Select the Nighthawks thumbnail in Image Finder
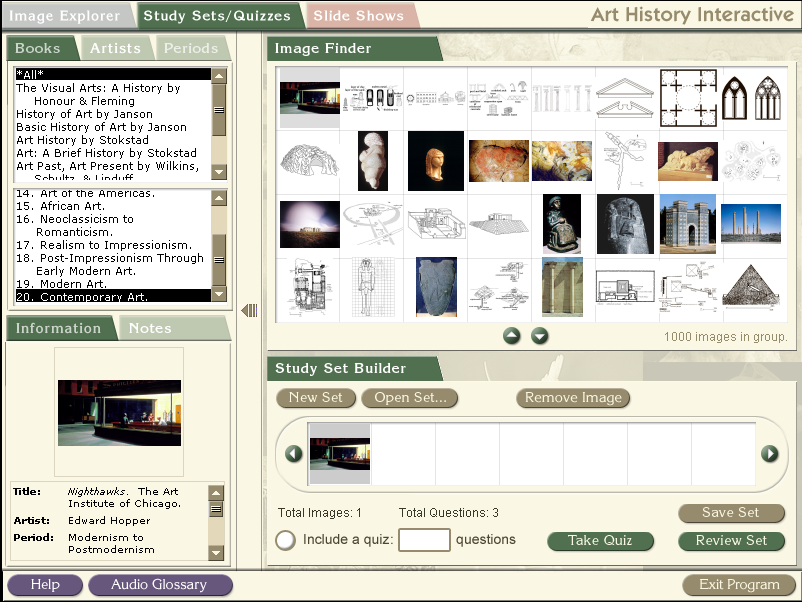Image resolution: width=802 pixels, height=602 pixels. (309, 98)
